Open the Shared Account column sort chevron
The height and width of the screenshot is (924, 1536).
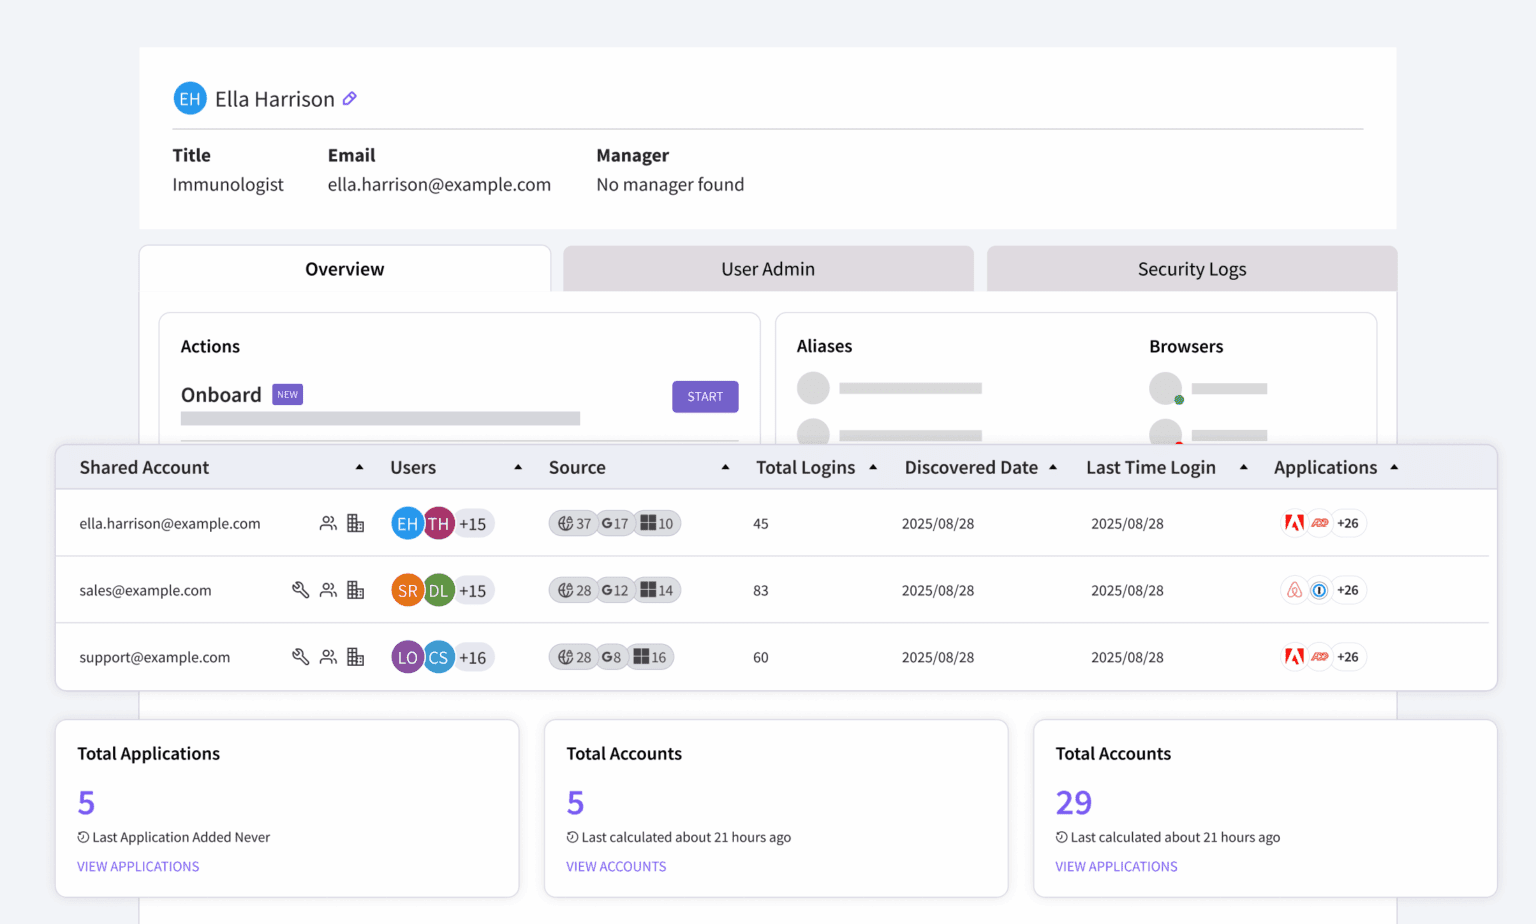360,466
